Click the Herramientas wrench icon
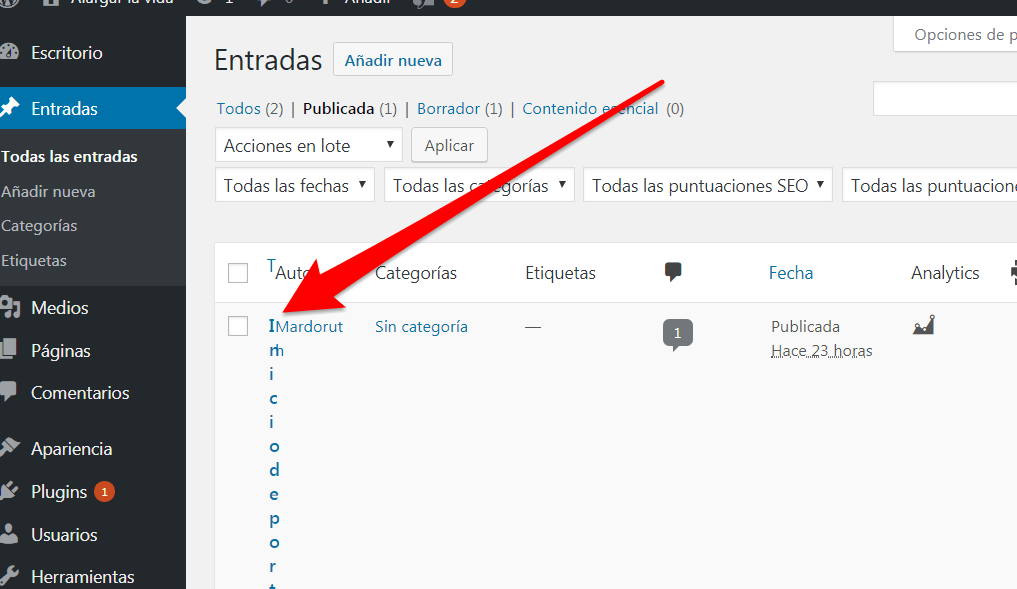 click(x=8, y=576)
